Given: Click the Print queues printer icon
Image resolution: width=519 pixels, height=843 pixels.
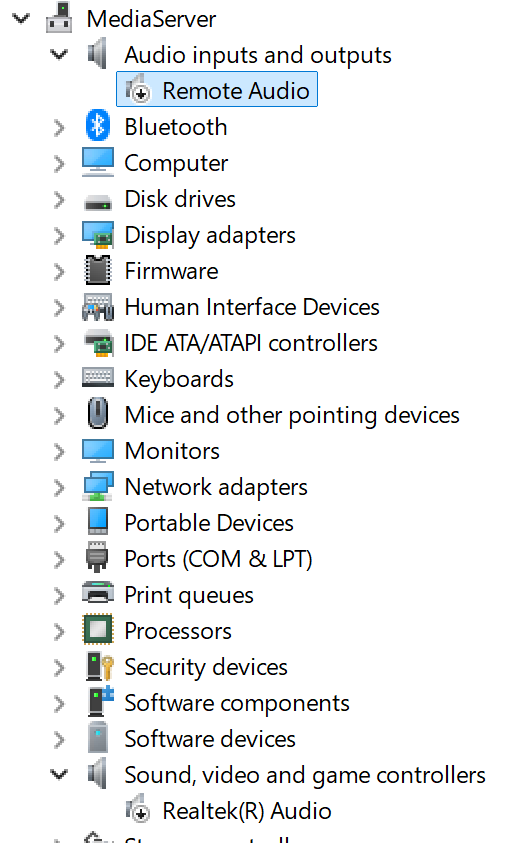Looking at the screenshot, I should pyautogui.click(x=98, y=594).
